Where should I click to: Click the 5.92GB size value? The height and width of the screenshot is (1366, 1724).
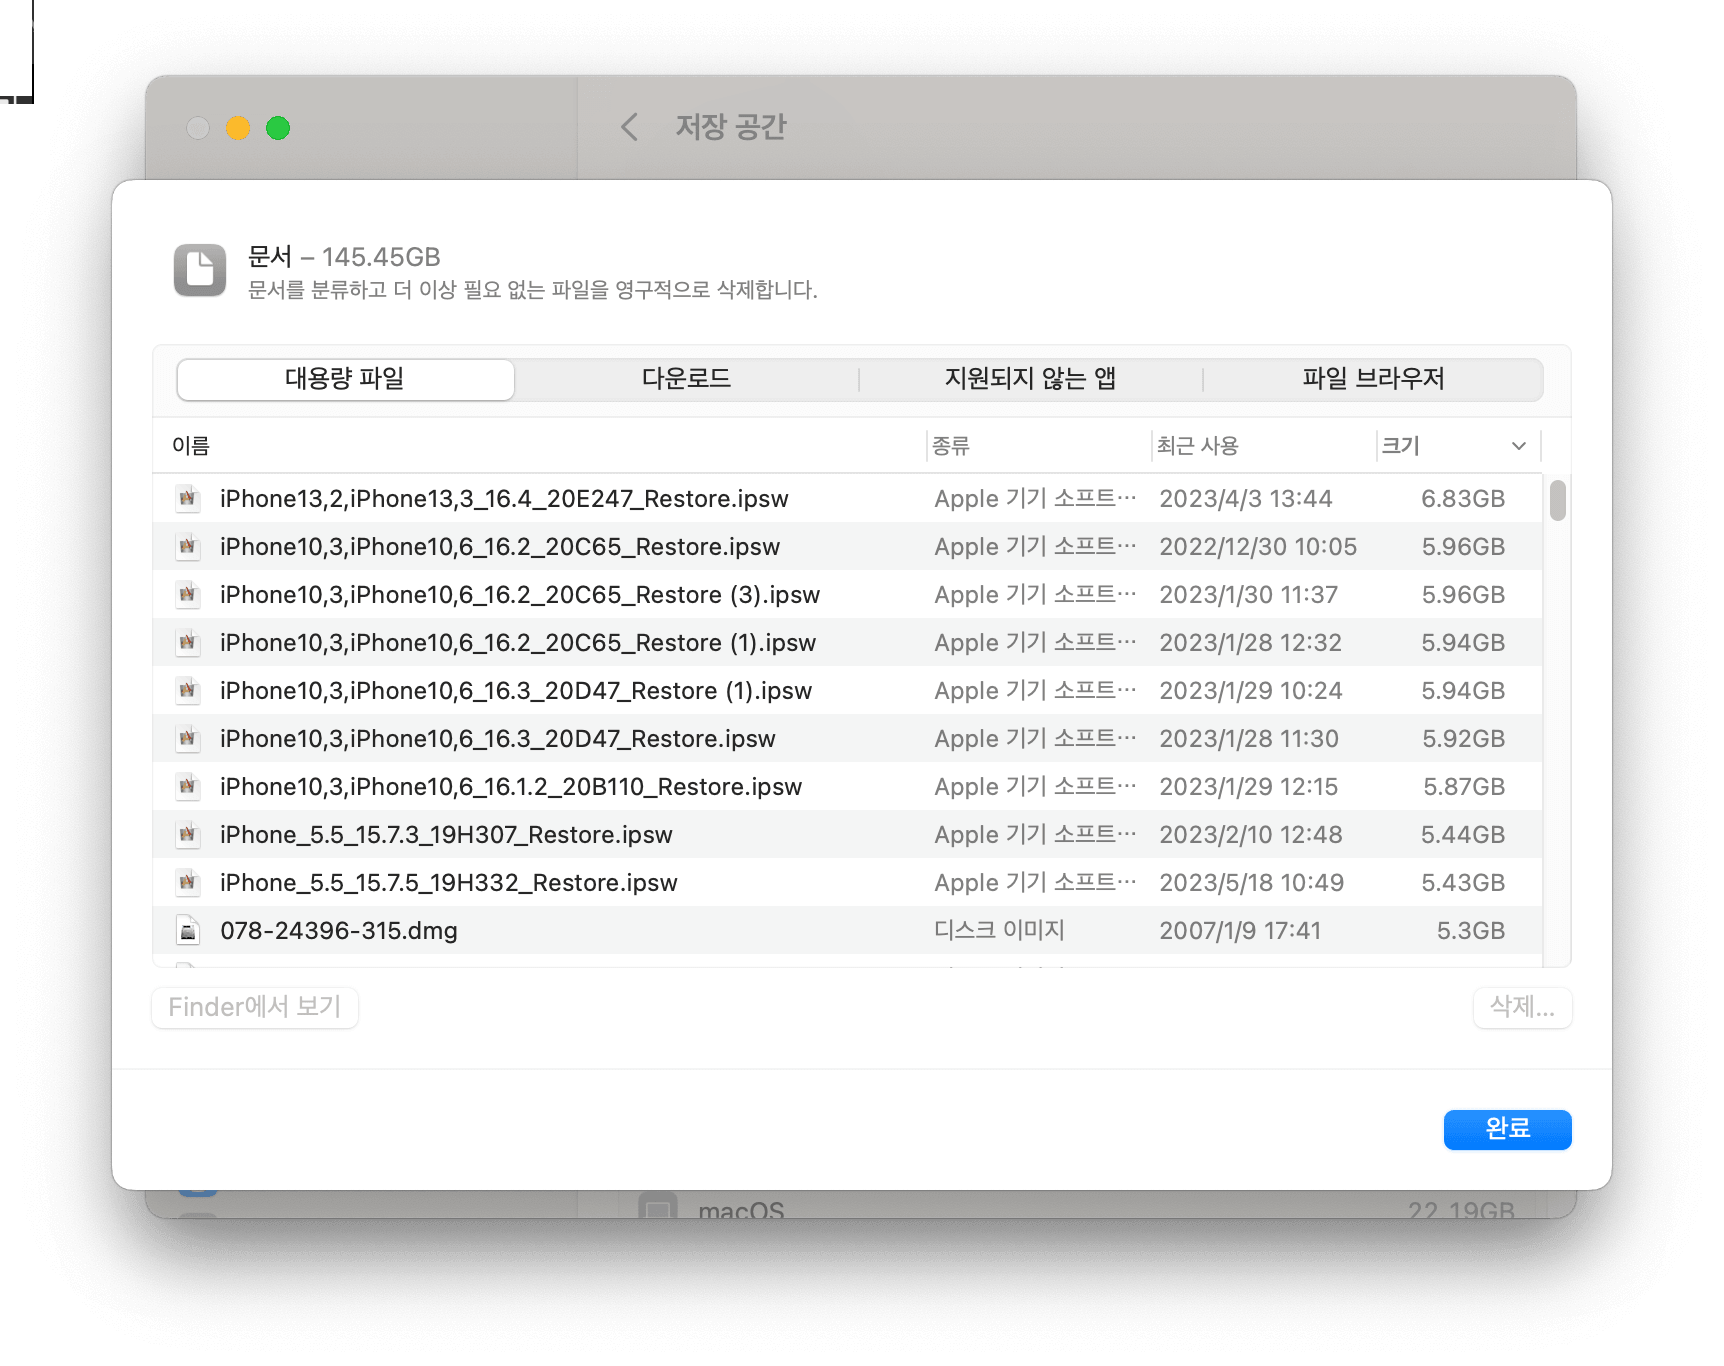coord(1463,738)
